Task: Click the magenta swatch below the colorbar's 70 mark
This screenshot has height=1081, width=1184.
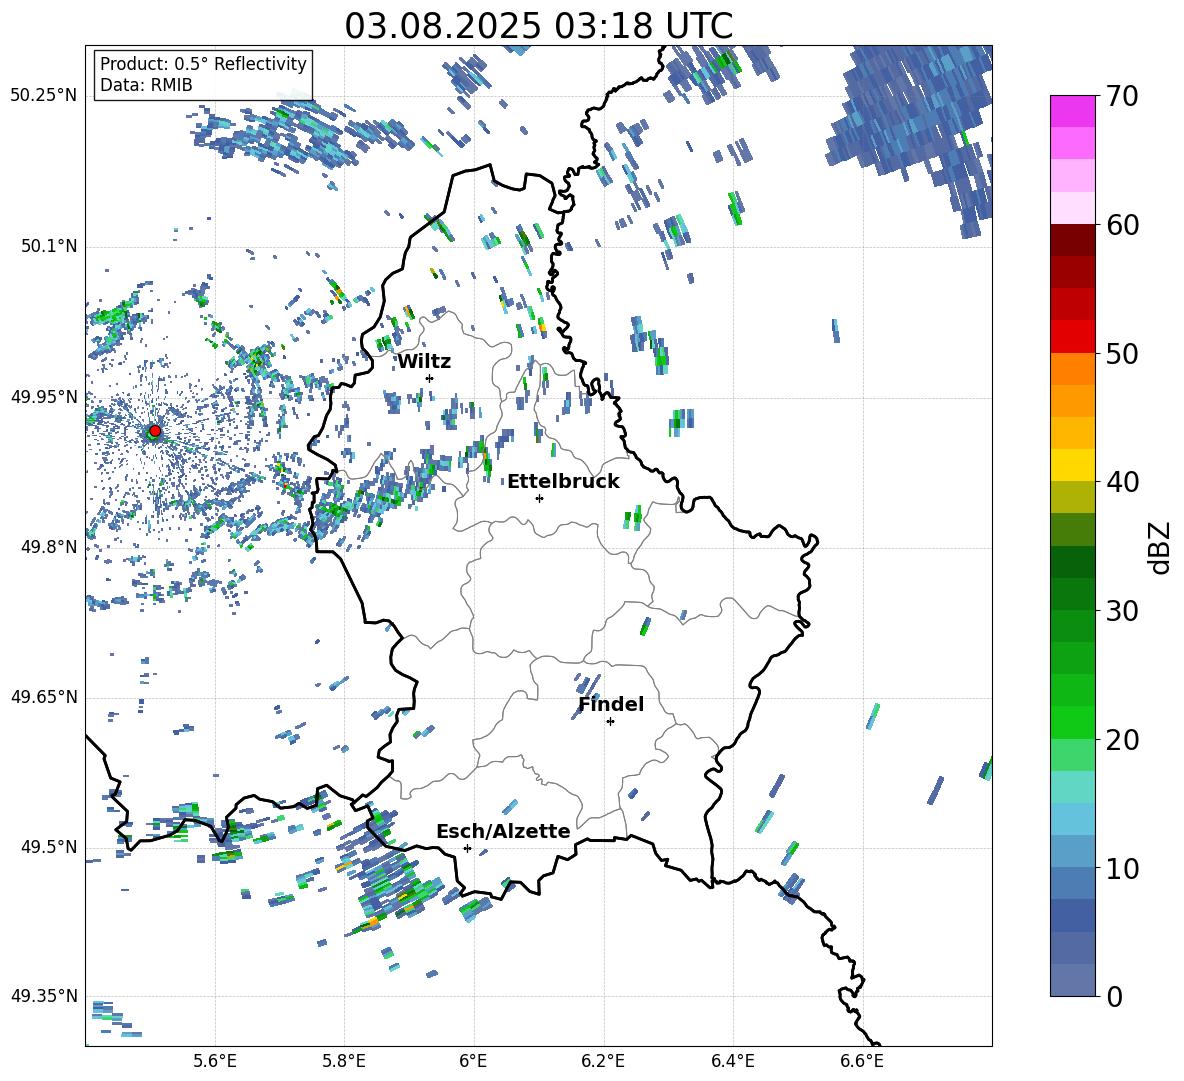Action: click(1072, 112)
